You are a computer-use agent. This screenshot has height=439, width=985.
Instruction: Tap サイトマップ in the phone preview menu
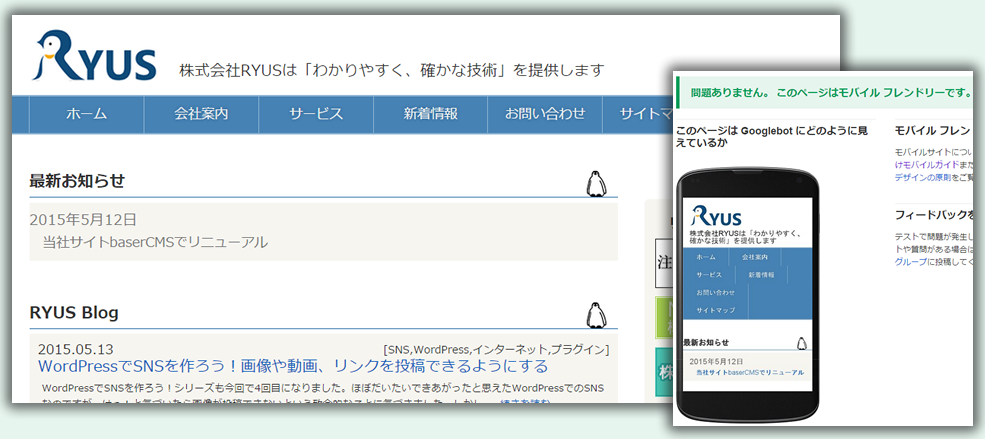click(x=715, y=310)
